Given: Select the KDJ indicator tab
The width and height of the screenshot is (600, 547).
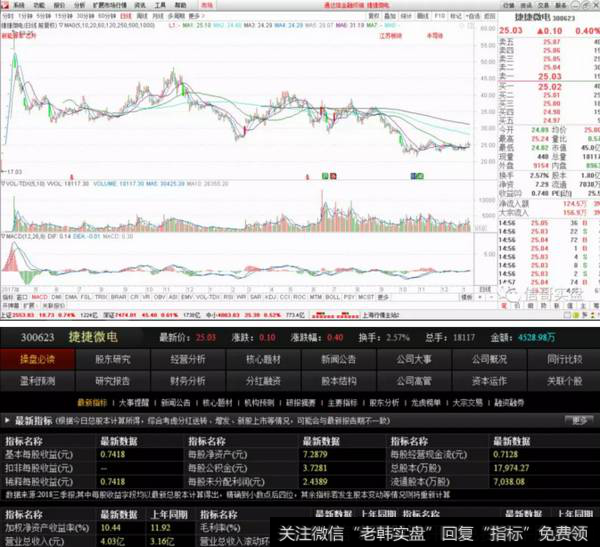Looking at the screenshot, I should (x=270, y=297).
